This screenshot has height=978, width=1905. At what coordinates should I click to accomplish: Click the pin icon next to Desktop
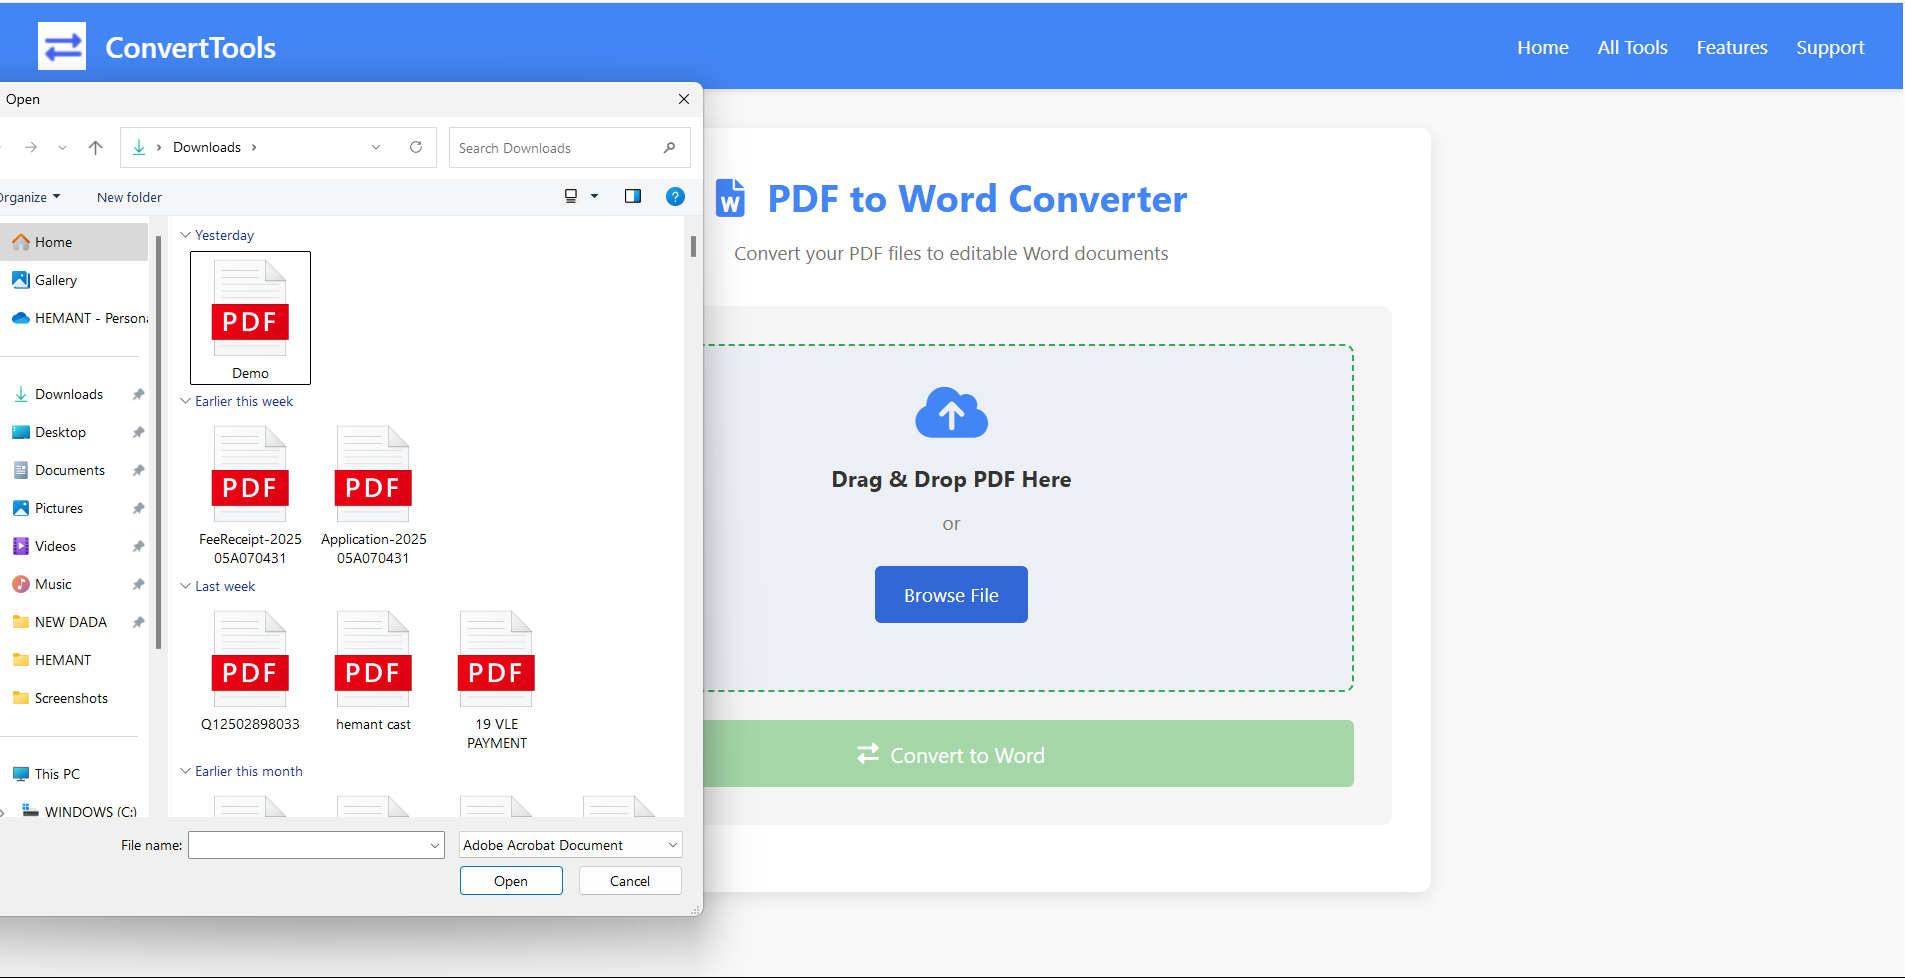click(138, 432)
